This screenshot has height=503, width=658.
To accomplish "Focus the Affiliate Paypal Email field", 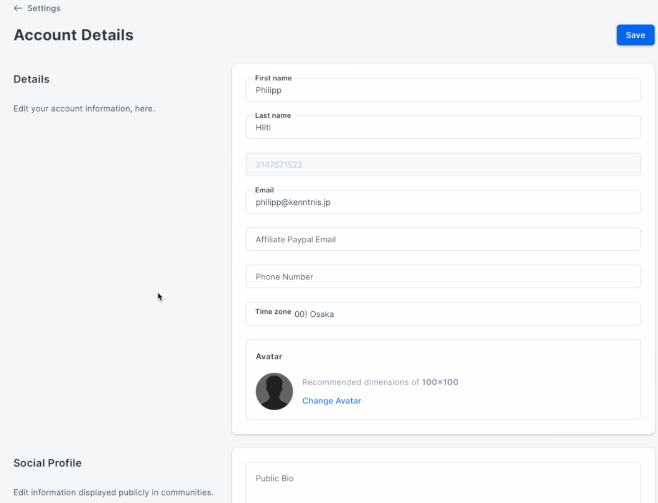I will [443, 239].
